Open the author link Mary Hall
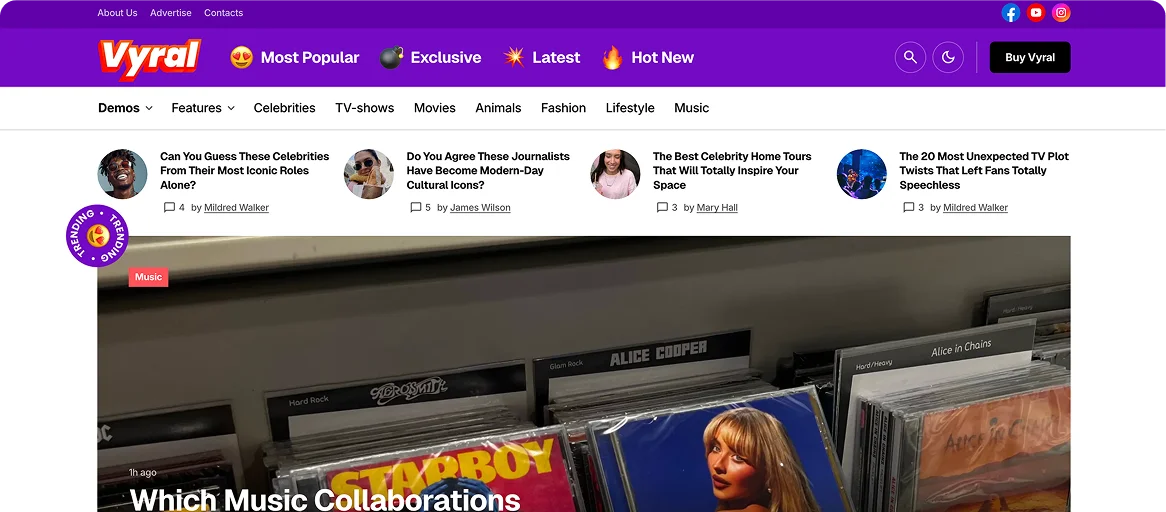The height and width of the screenshot is (512, 1166). (717, 207)
